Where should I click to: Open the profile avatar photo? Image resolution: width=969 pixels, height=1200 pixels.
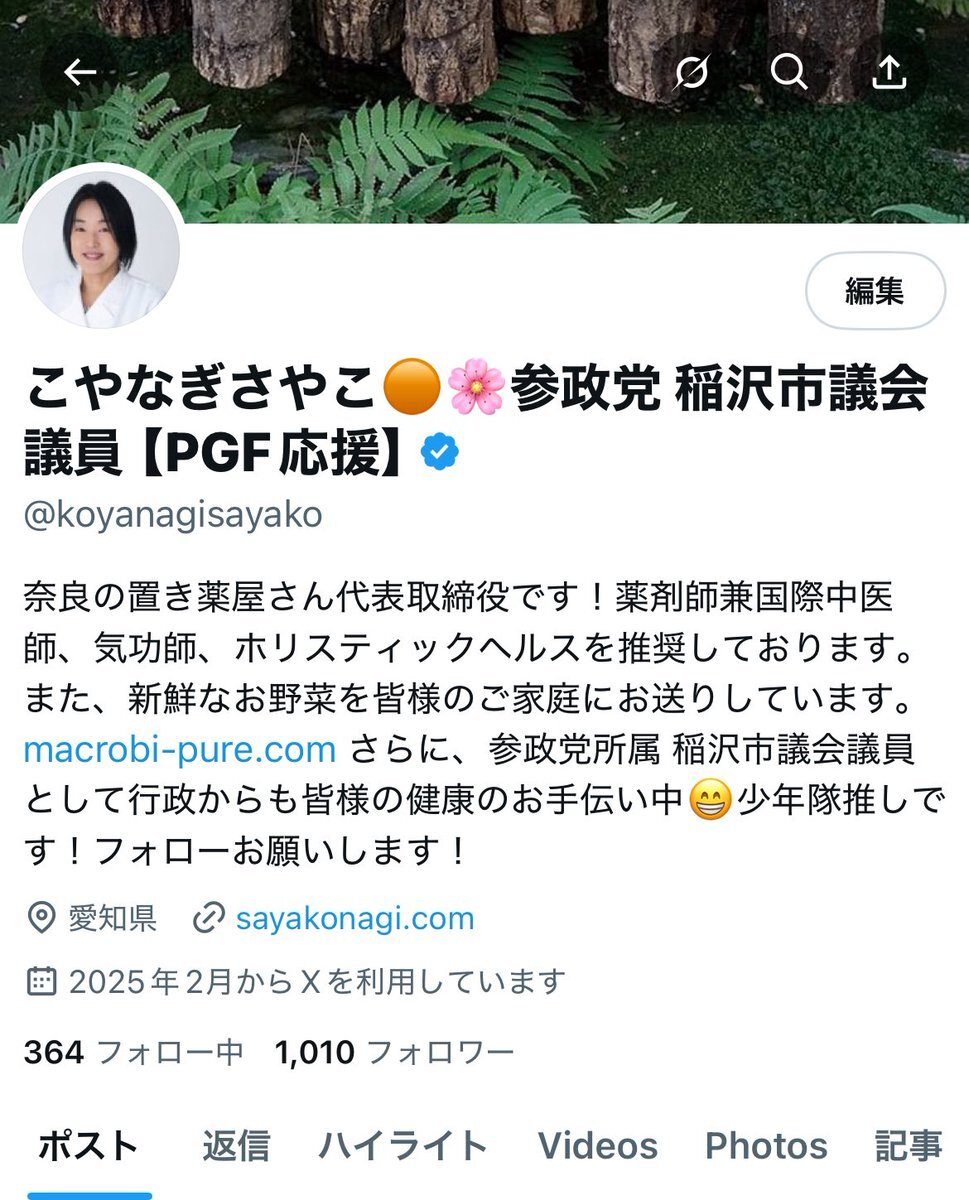tap(100, 248)
